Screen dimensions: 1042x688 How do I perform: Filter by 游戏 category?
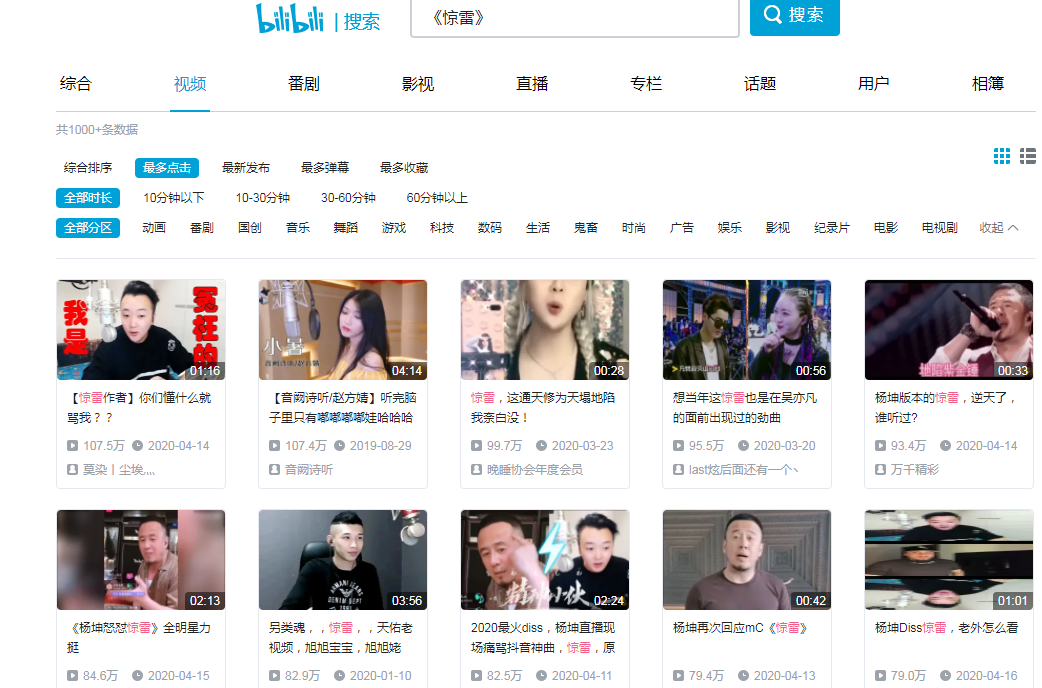393,227
